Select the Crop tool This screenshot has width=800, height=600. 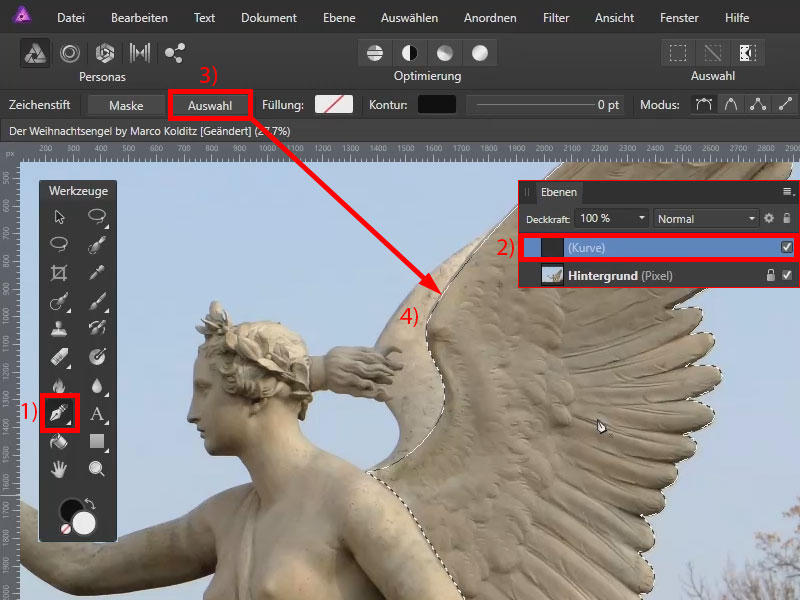[59, 273]
